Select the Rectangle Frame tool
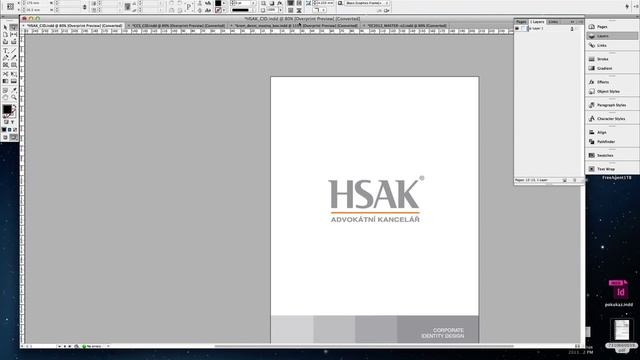The width and height of the screenshot is (640, 360). tap(5, 65)
